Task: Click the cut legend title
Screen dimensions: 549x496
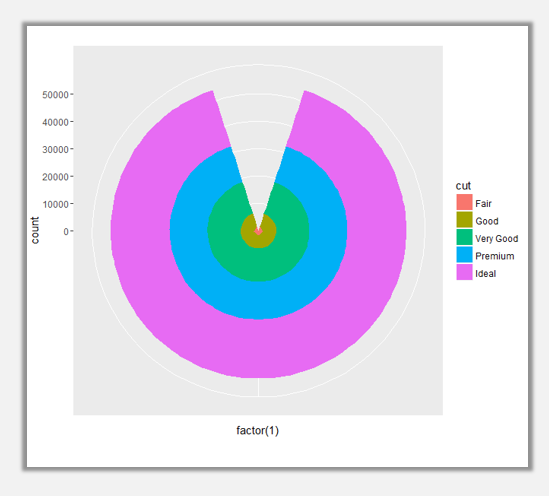Action: [463, 186]
